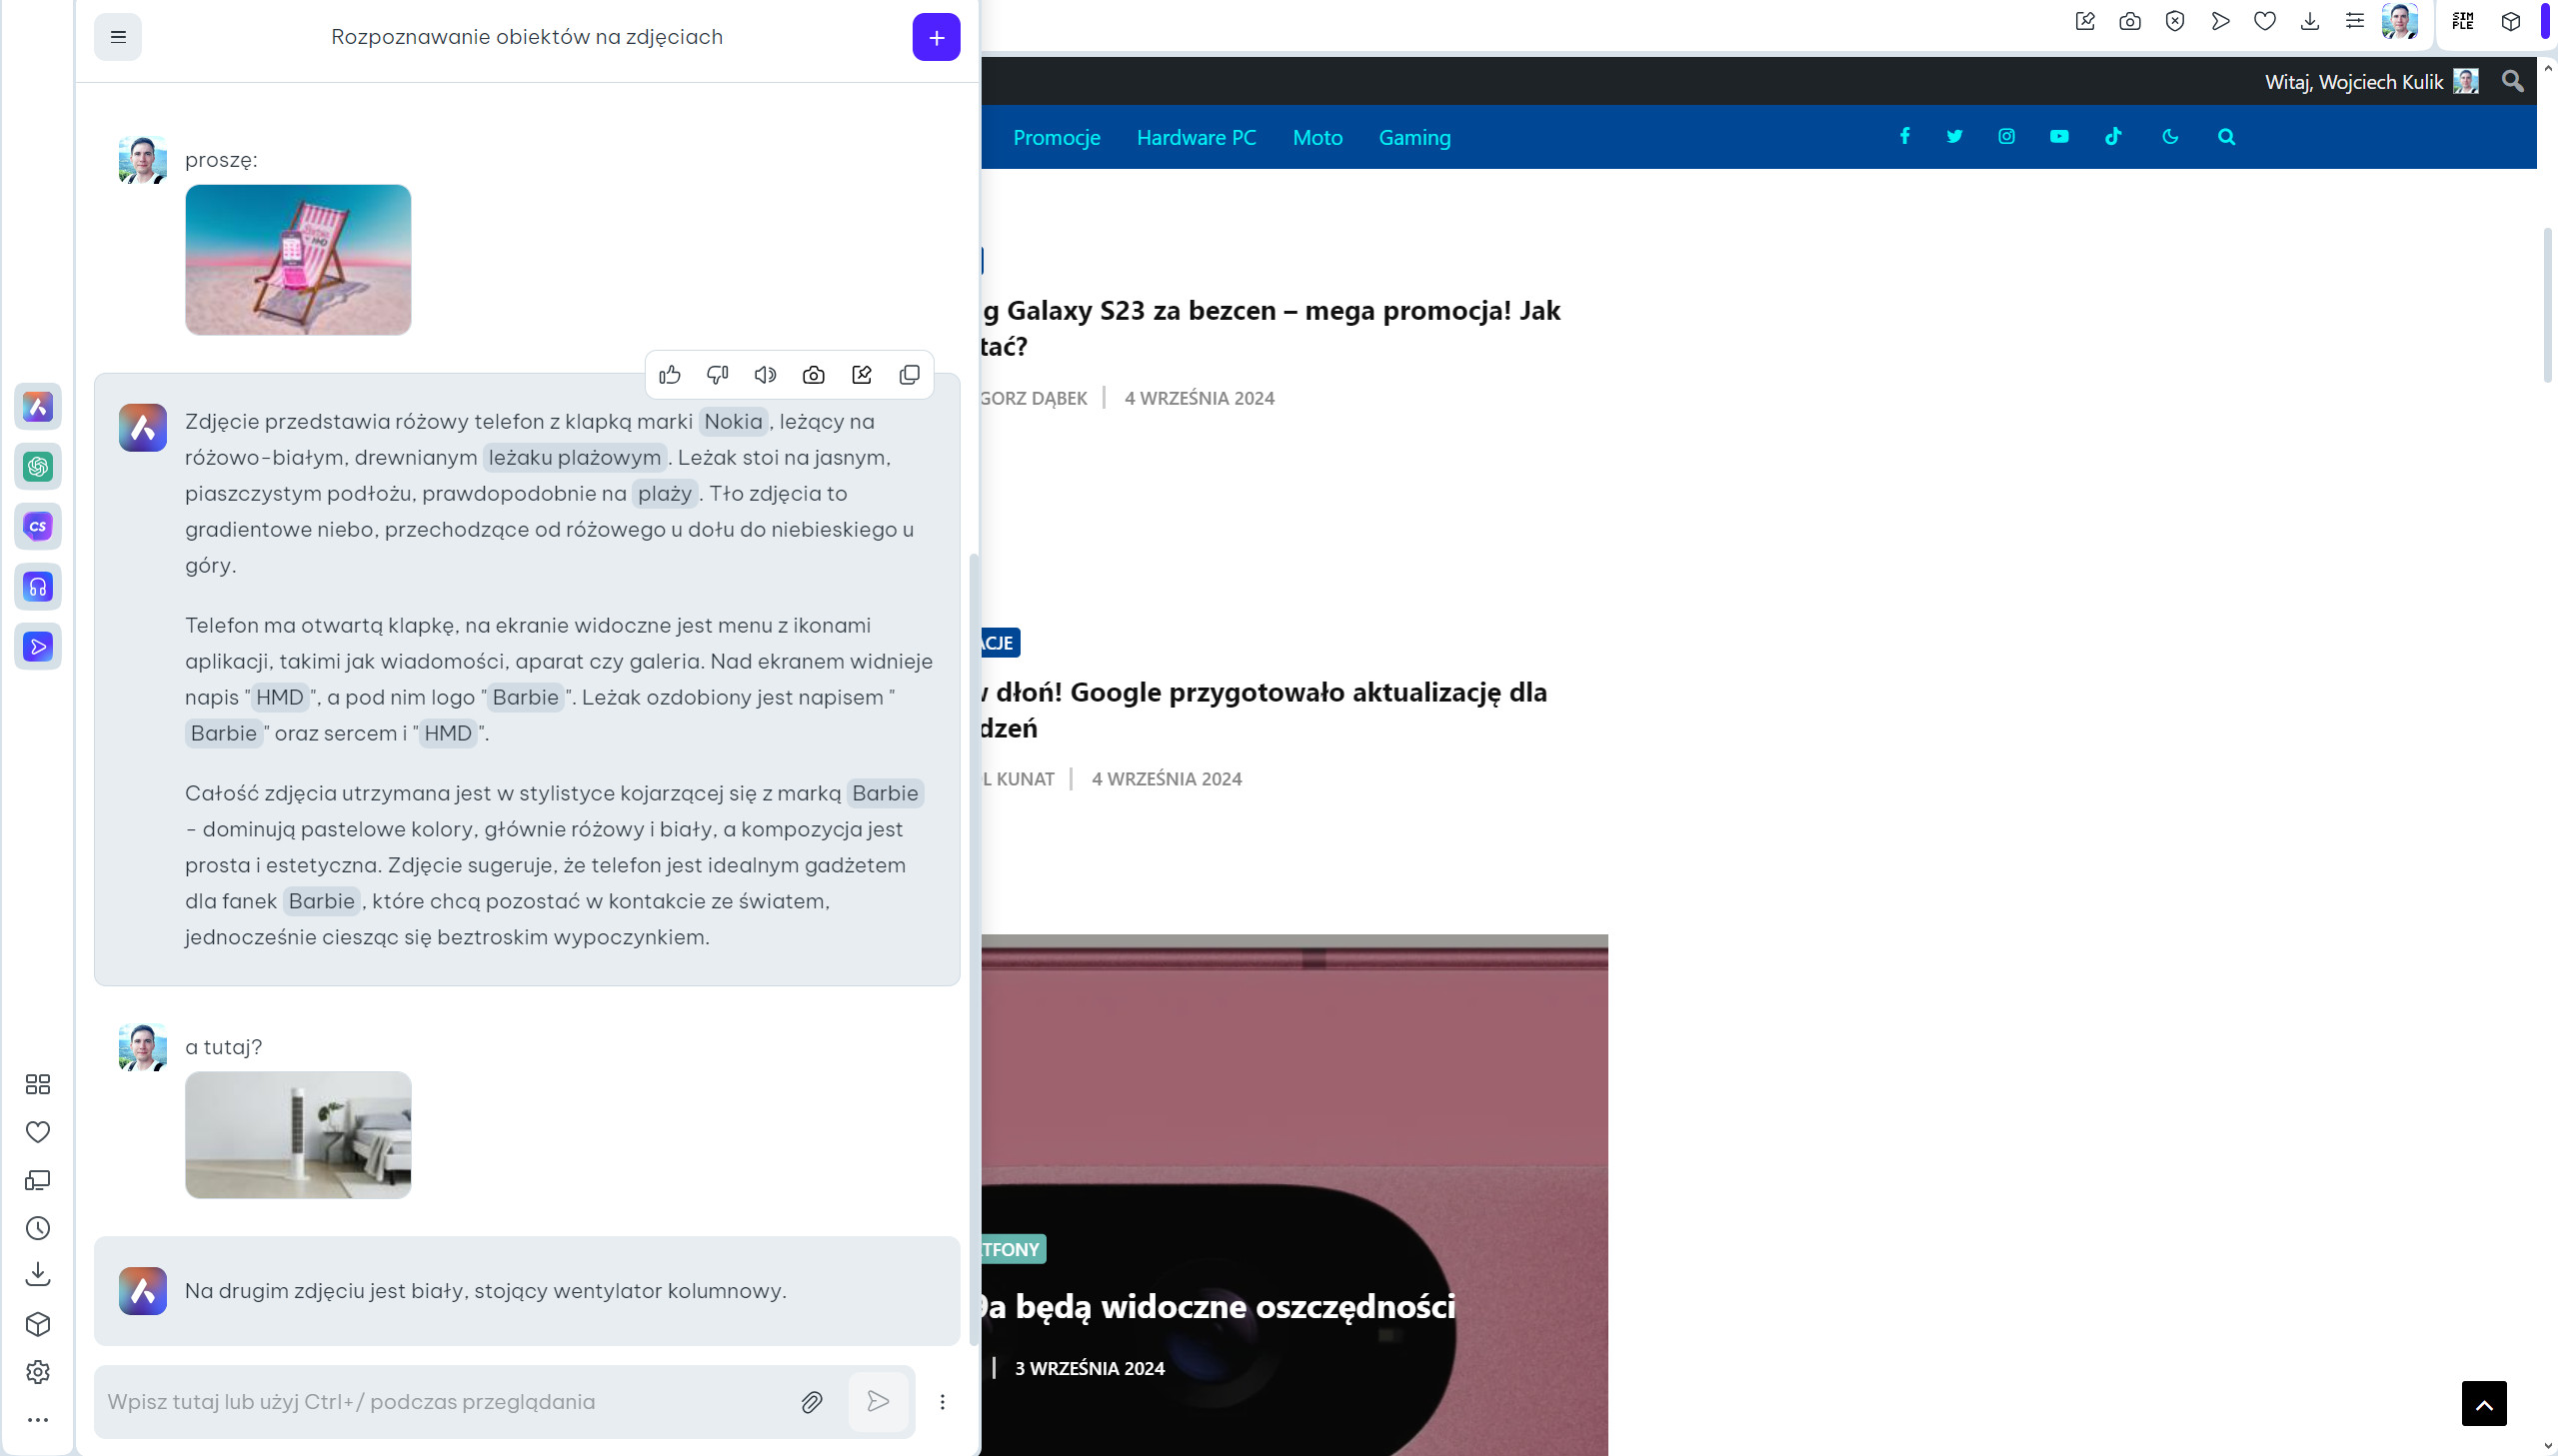Send the message with the arrow button
2558x1456 pixels.
click(878, 1402)
